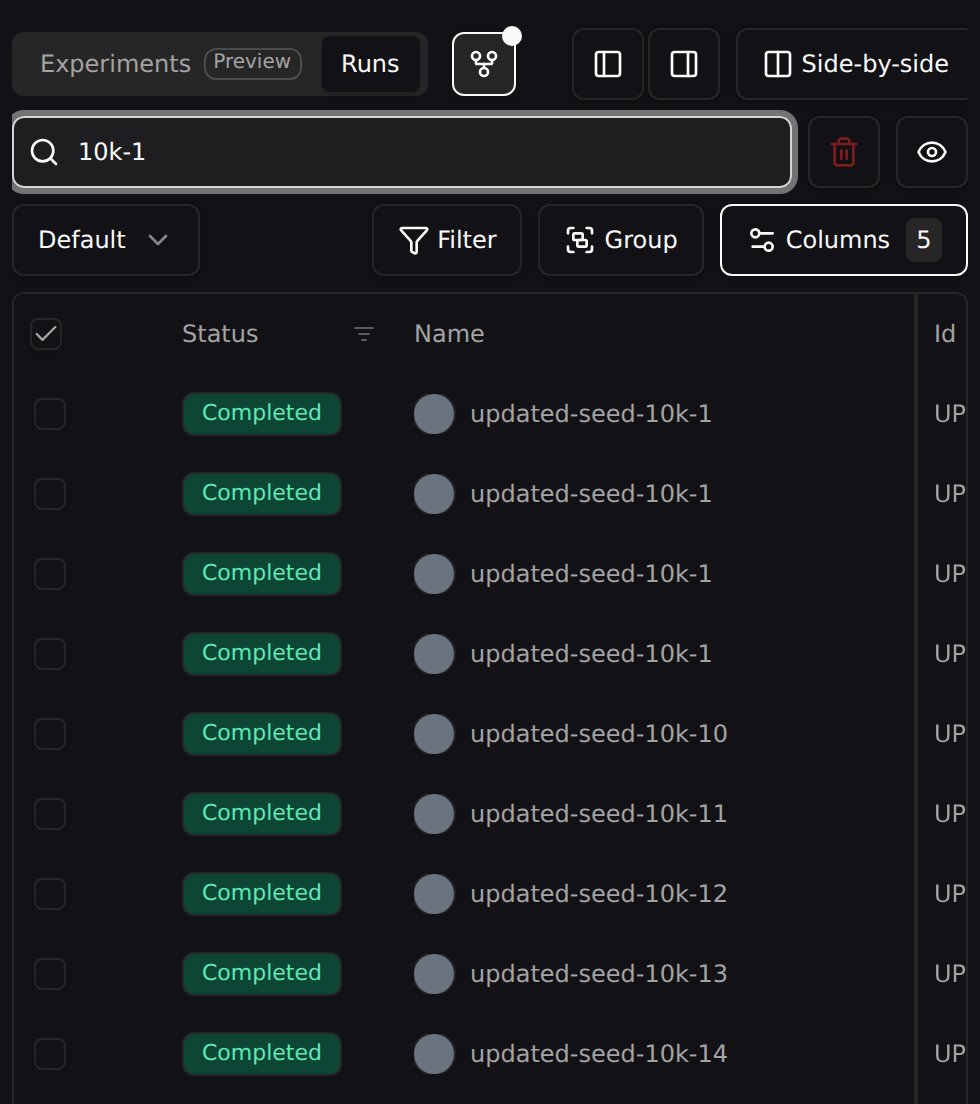Toggle visibility with the eye icon
The width and height of the screenshot is (980, 1104).
931,152
